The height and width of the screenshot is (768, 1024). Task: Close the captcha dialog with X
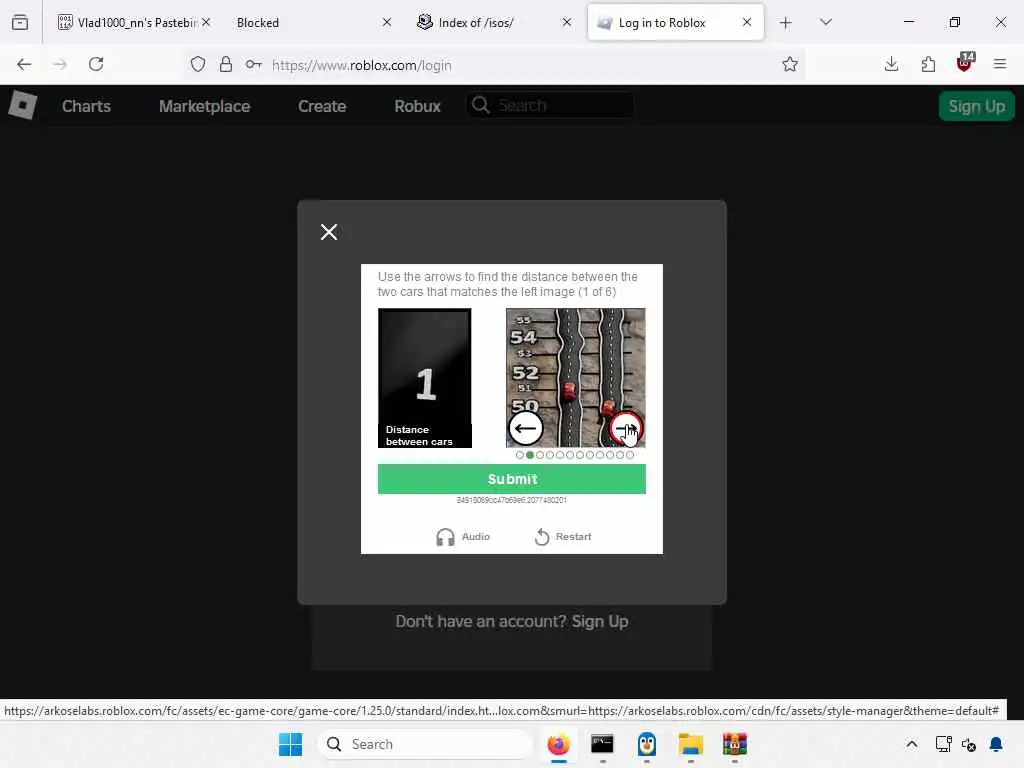click(x=328, y=232)
